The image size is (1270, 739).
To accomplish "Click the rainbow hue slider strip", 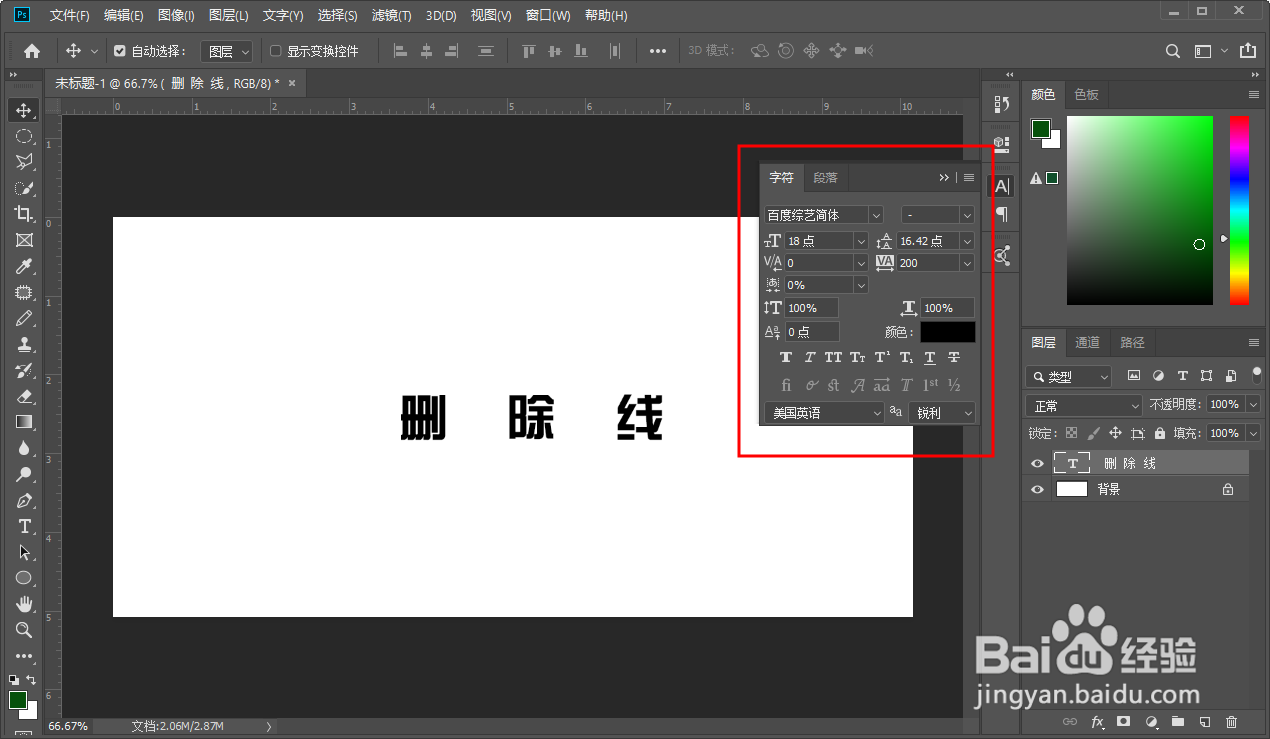I will coord(1239,210).
